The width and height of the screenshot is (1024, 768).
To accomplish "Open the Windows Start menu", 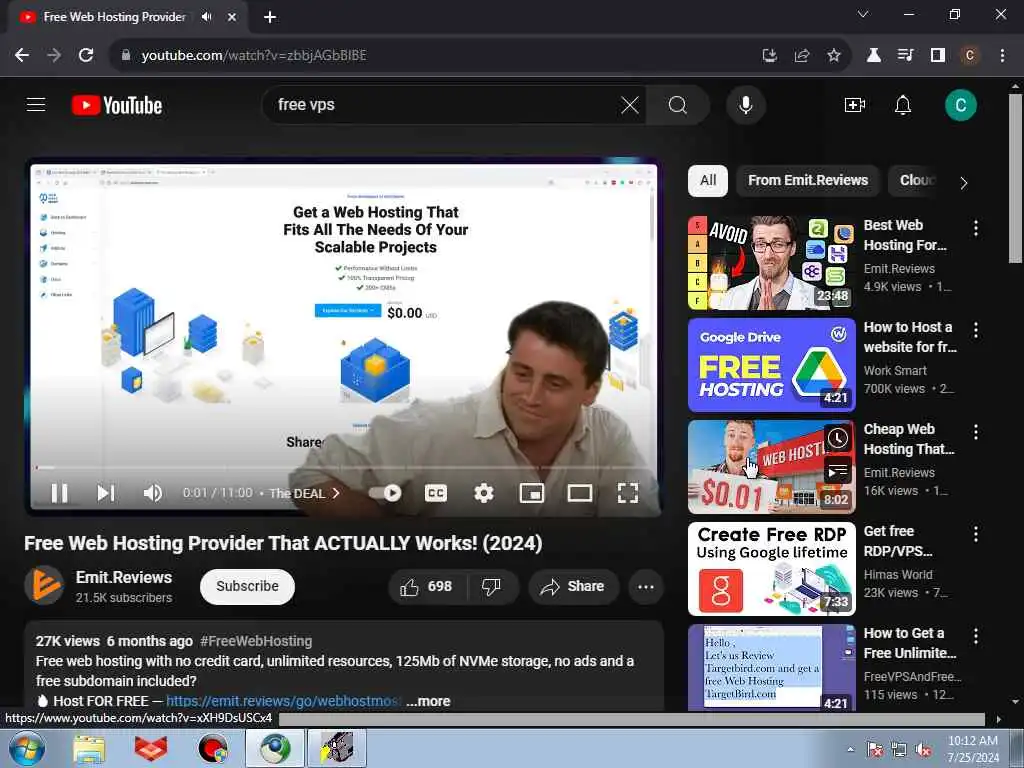I will click(x=26, y=748).
